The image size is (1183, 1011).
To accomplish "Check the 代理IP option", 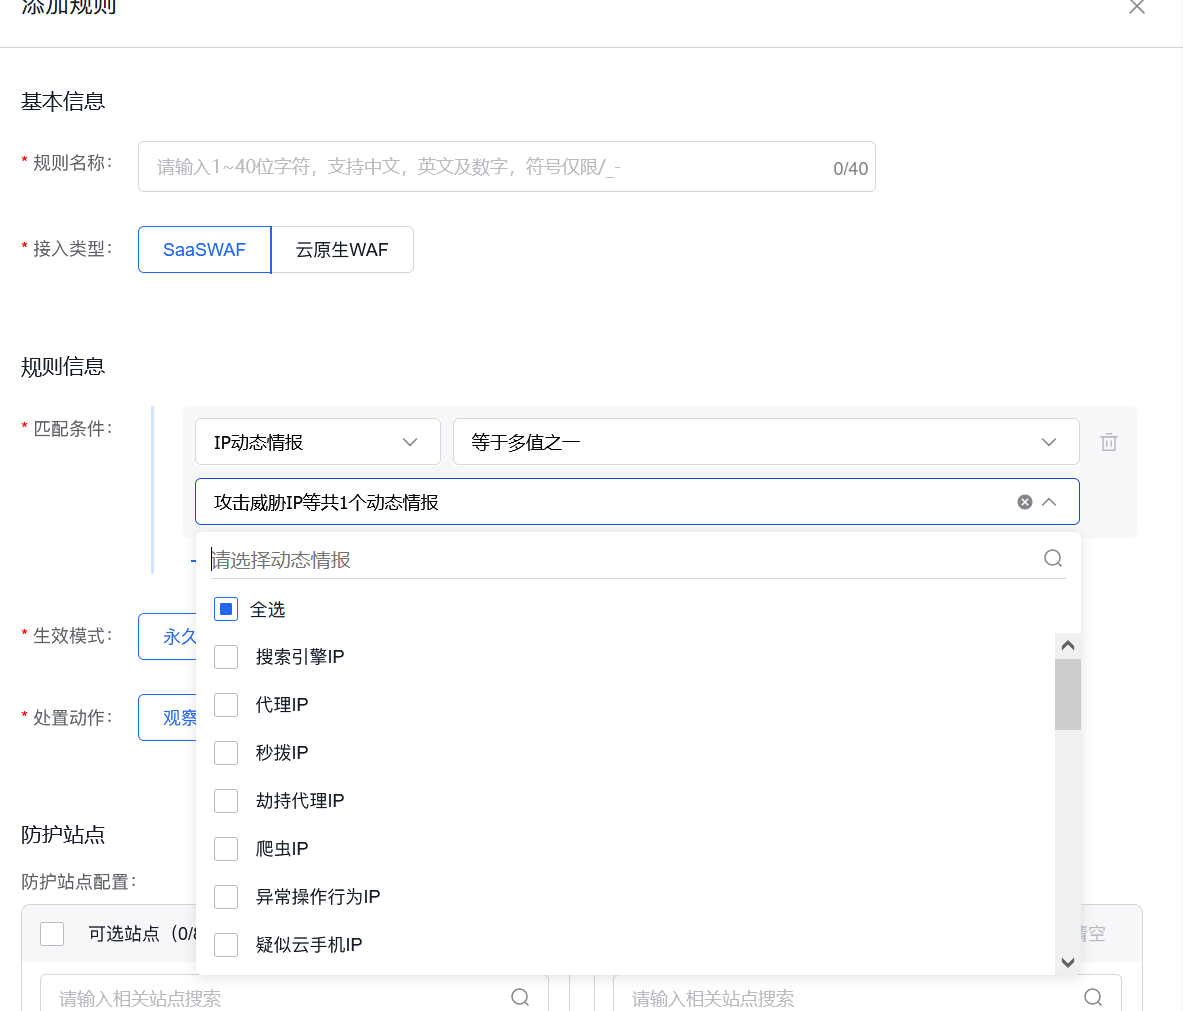I will [226, 704].
